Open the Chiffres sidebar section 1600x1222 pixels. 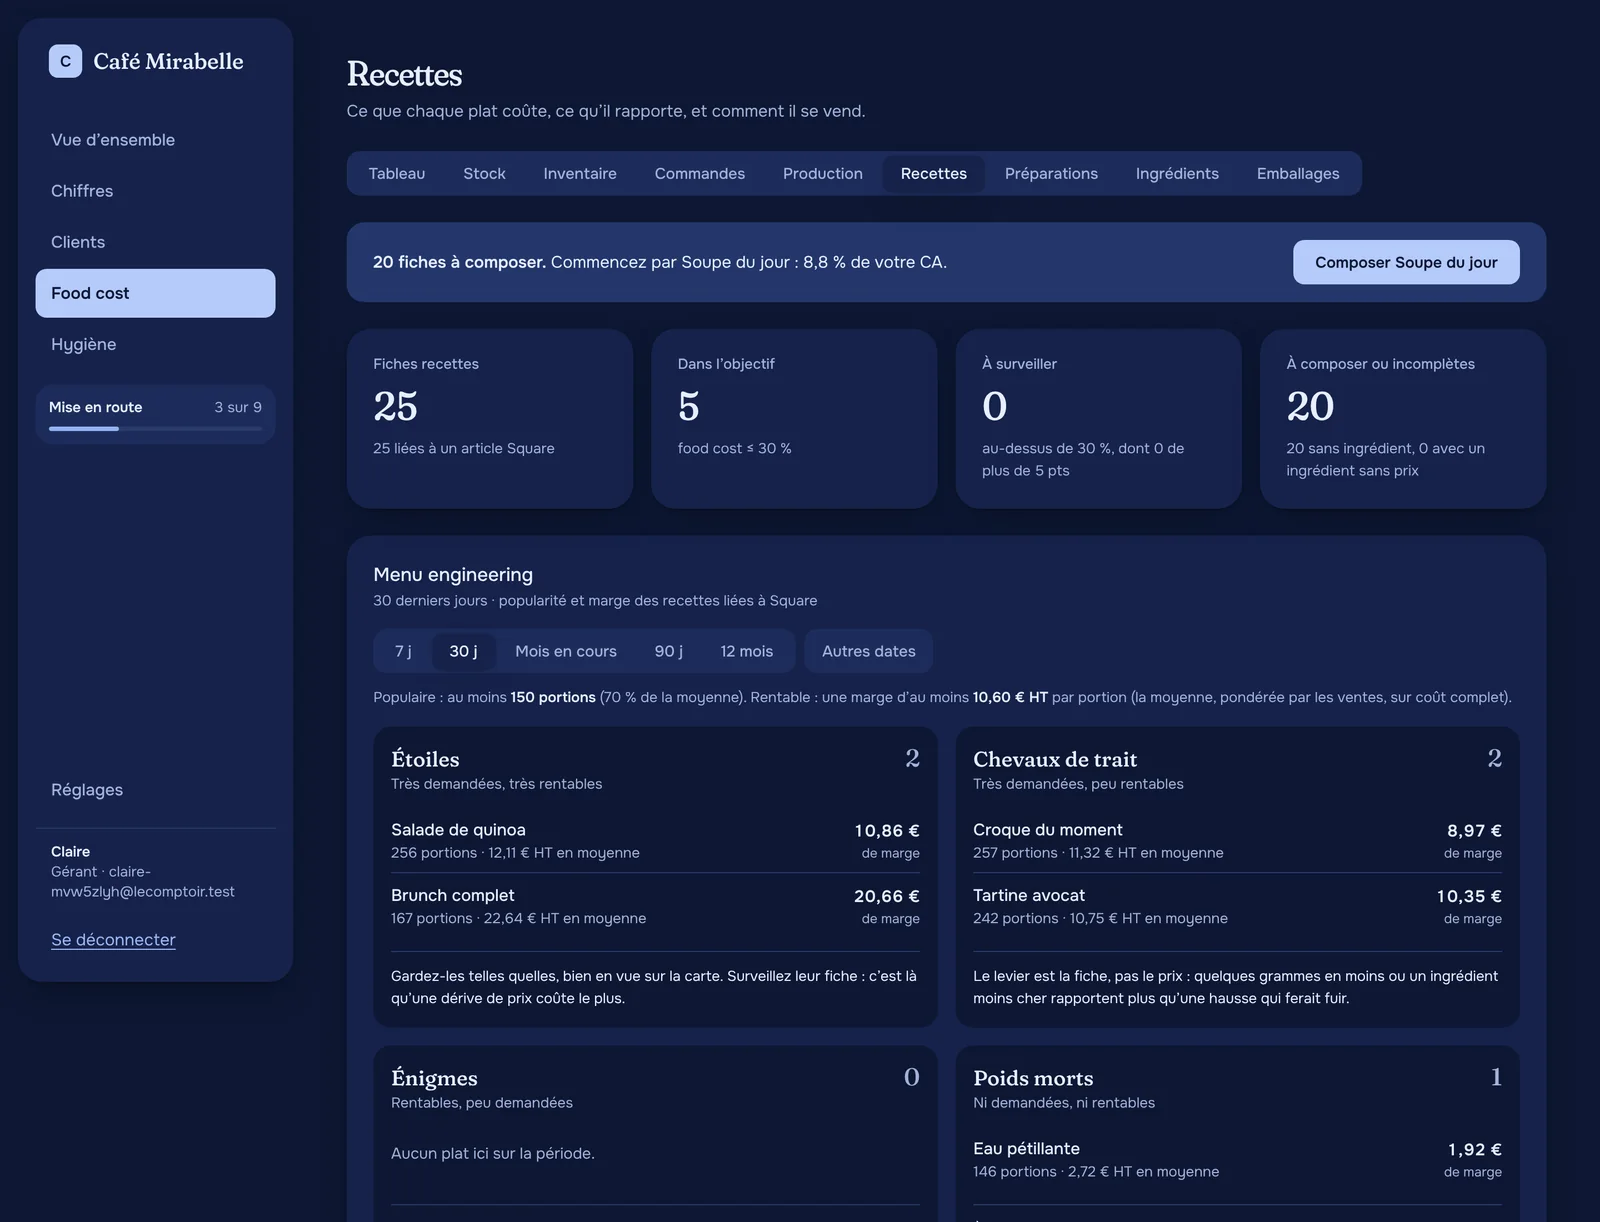(155, 191)
